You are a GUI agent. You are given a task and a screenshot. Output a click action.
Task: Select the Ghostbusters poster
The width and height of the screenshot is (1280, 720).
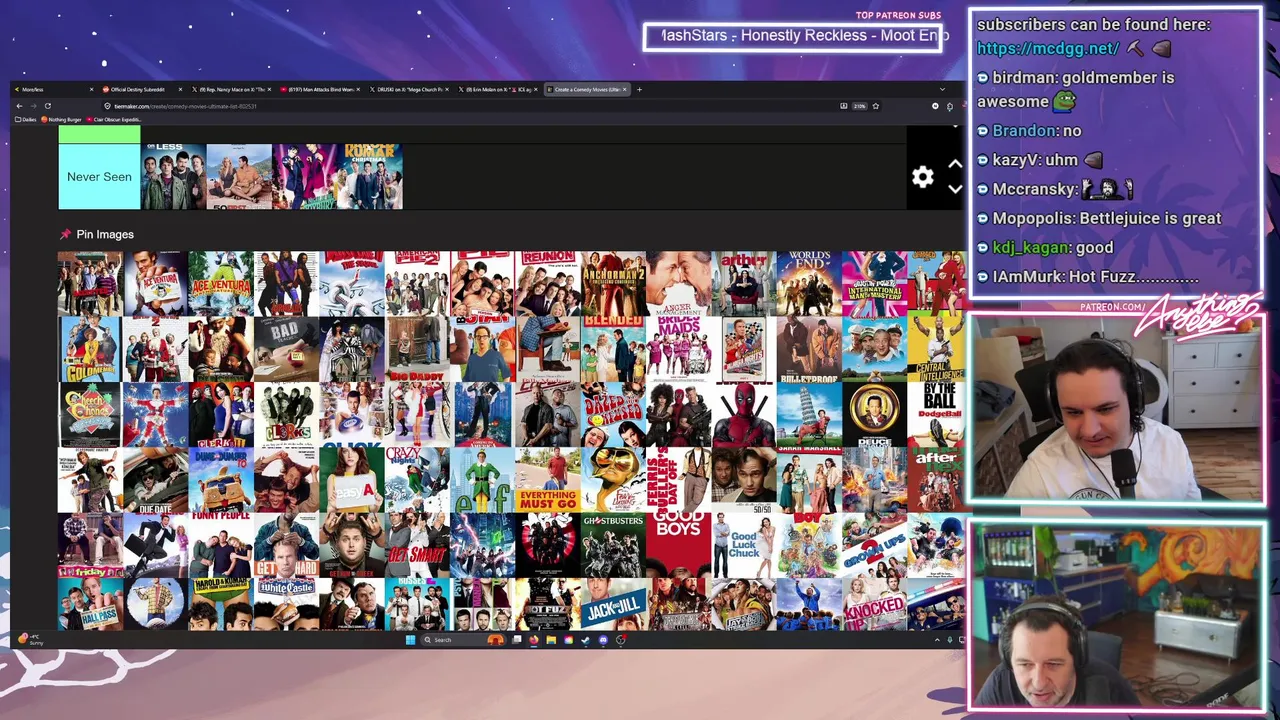click(613, 544)
